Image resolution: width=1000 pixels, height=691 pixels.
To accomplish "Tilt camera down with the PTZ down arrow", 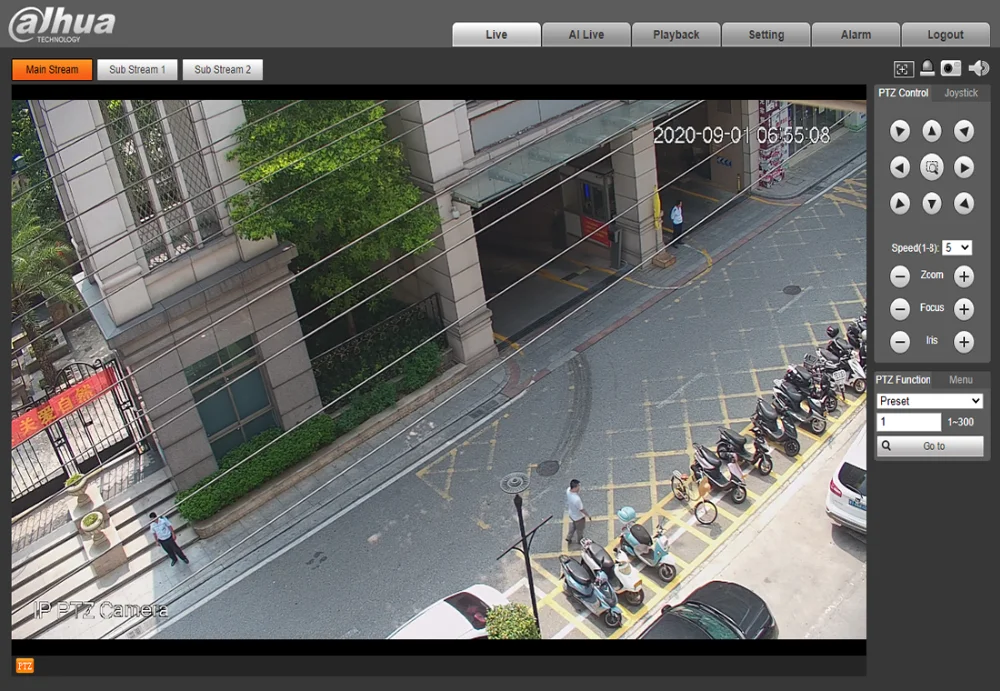I will (932, 204).
